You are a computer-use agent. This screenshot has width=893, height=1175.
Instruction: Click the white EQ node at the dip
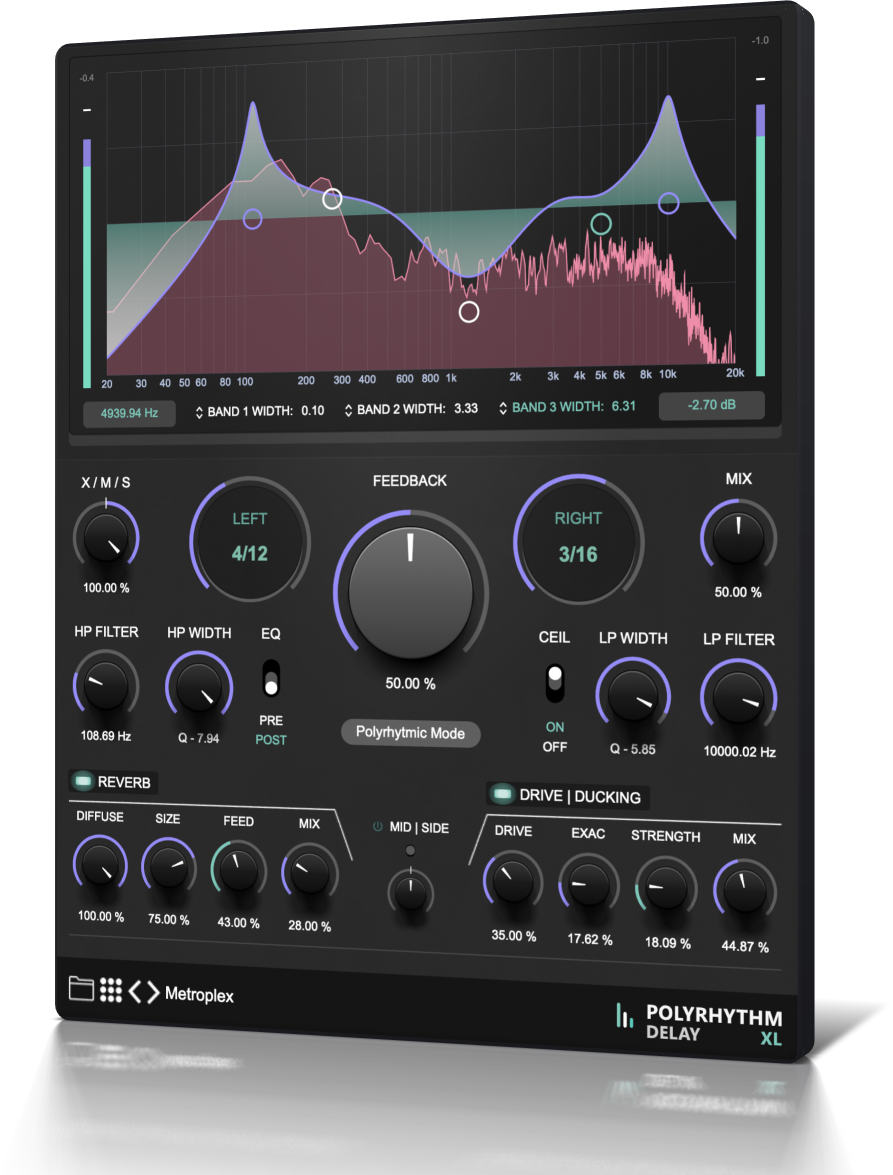pos(469,312)
